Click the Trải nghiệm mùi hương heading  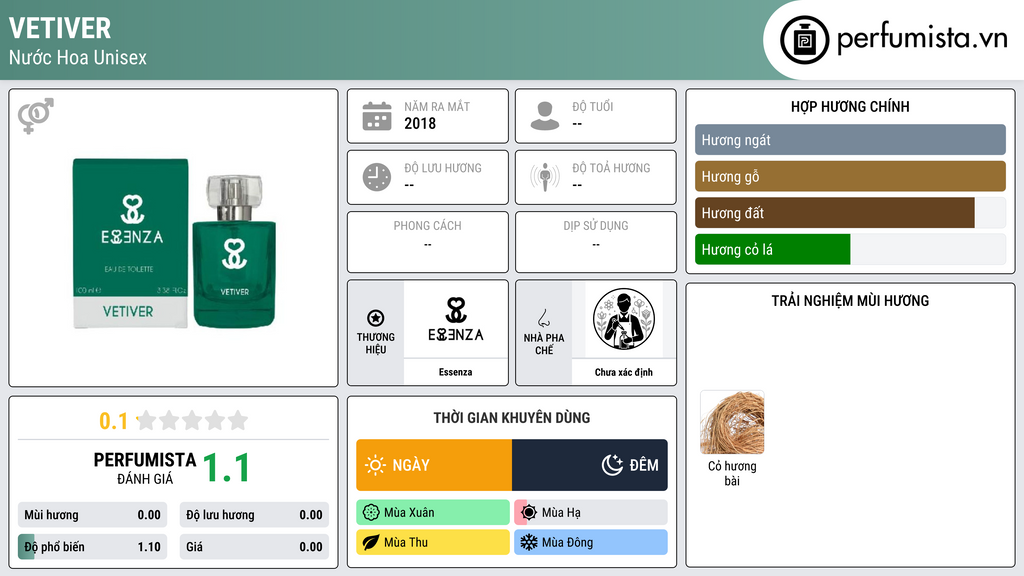click(x=850, y=300)
